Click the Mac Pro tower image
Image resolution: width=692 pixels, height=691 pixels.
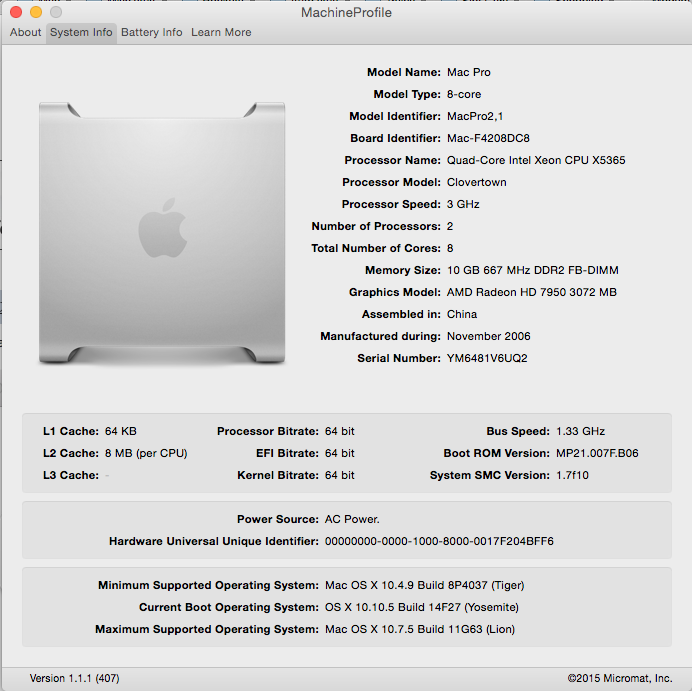(162, 233)
